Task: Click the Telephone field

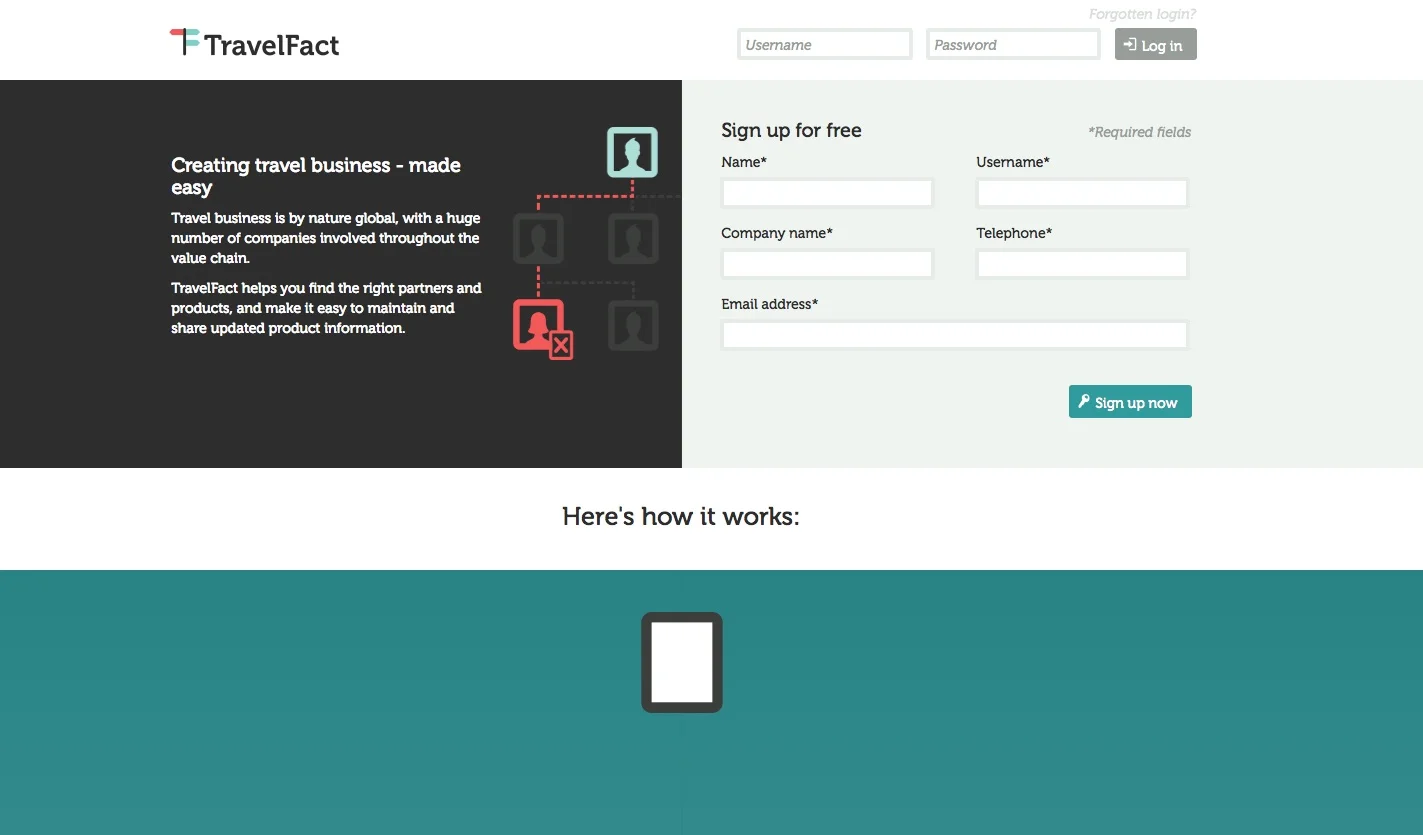Action: pos(1082,264)
